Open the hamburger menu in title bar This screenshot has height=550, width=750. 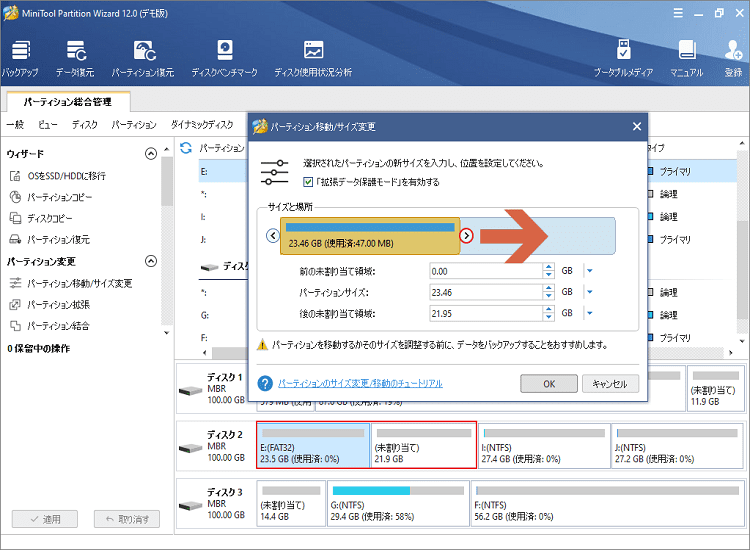tap(678, 13)
